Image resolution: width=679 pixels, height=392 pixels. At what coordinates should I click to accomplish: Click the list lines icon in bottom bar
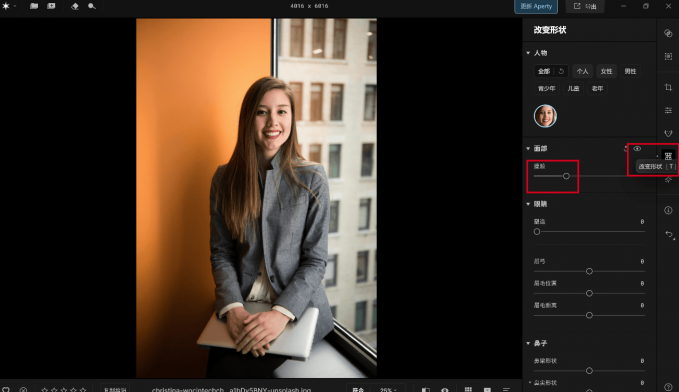tap(506, 389)
